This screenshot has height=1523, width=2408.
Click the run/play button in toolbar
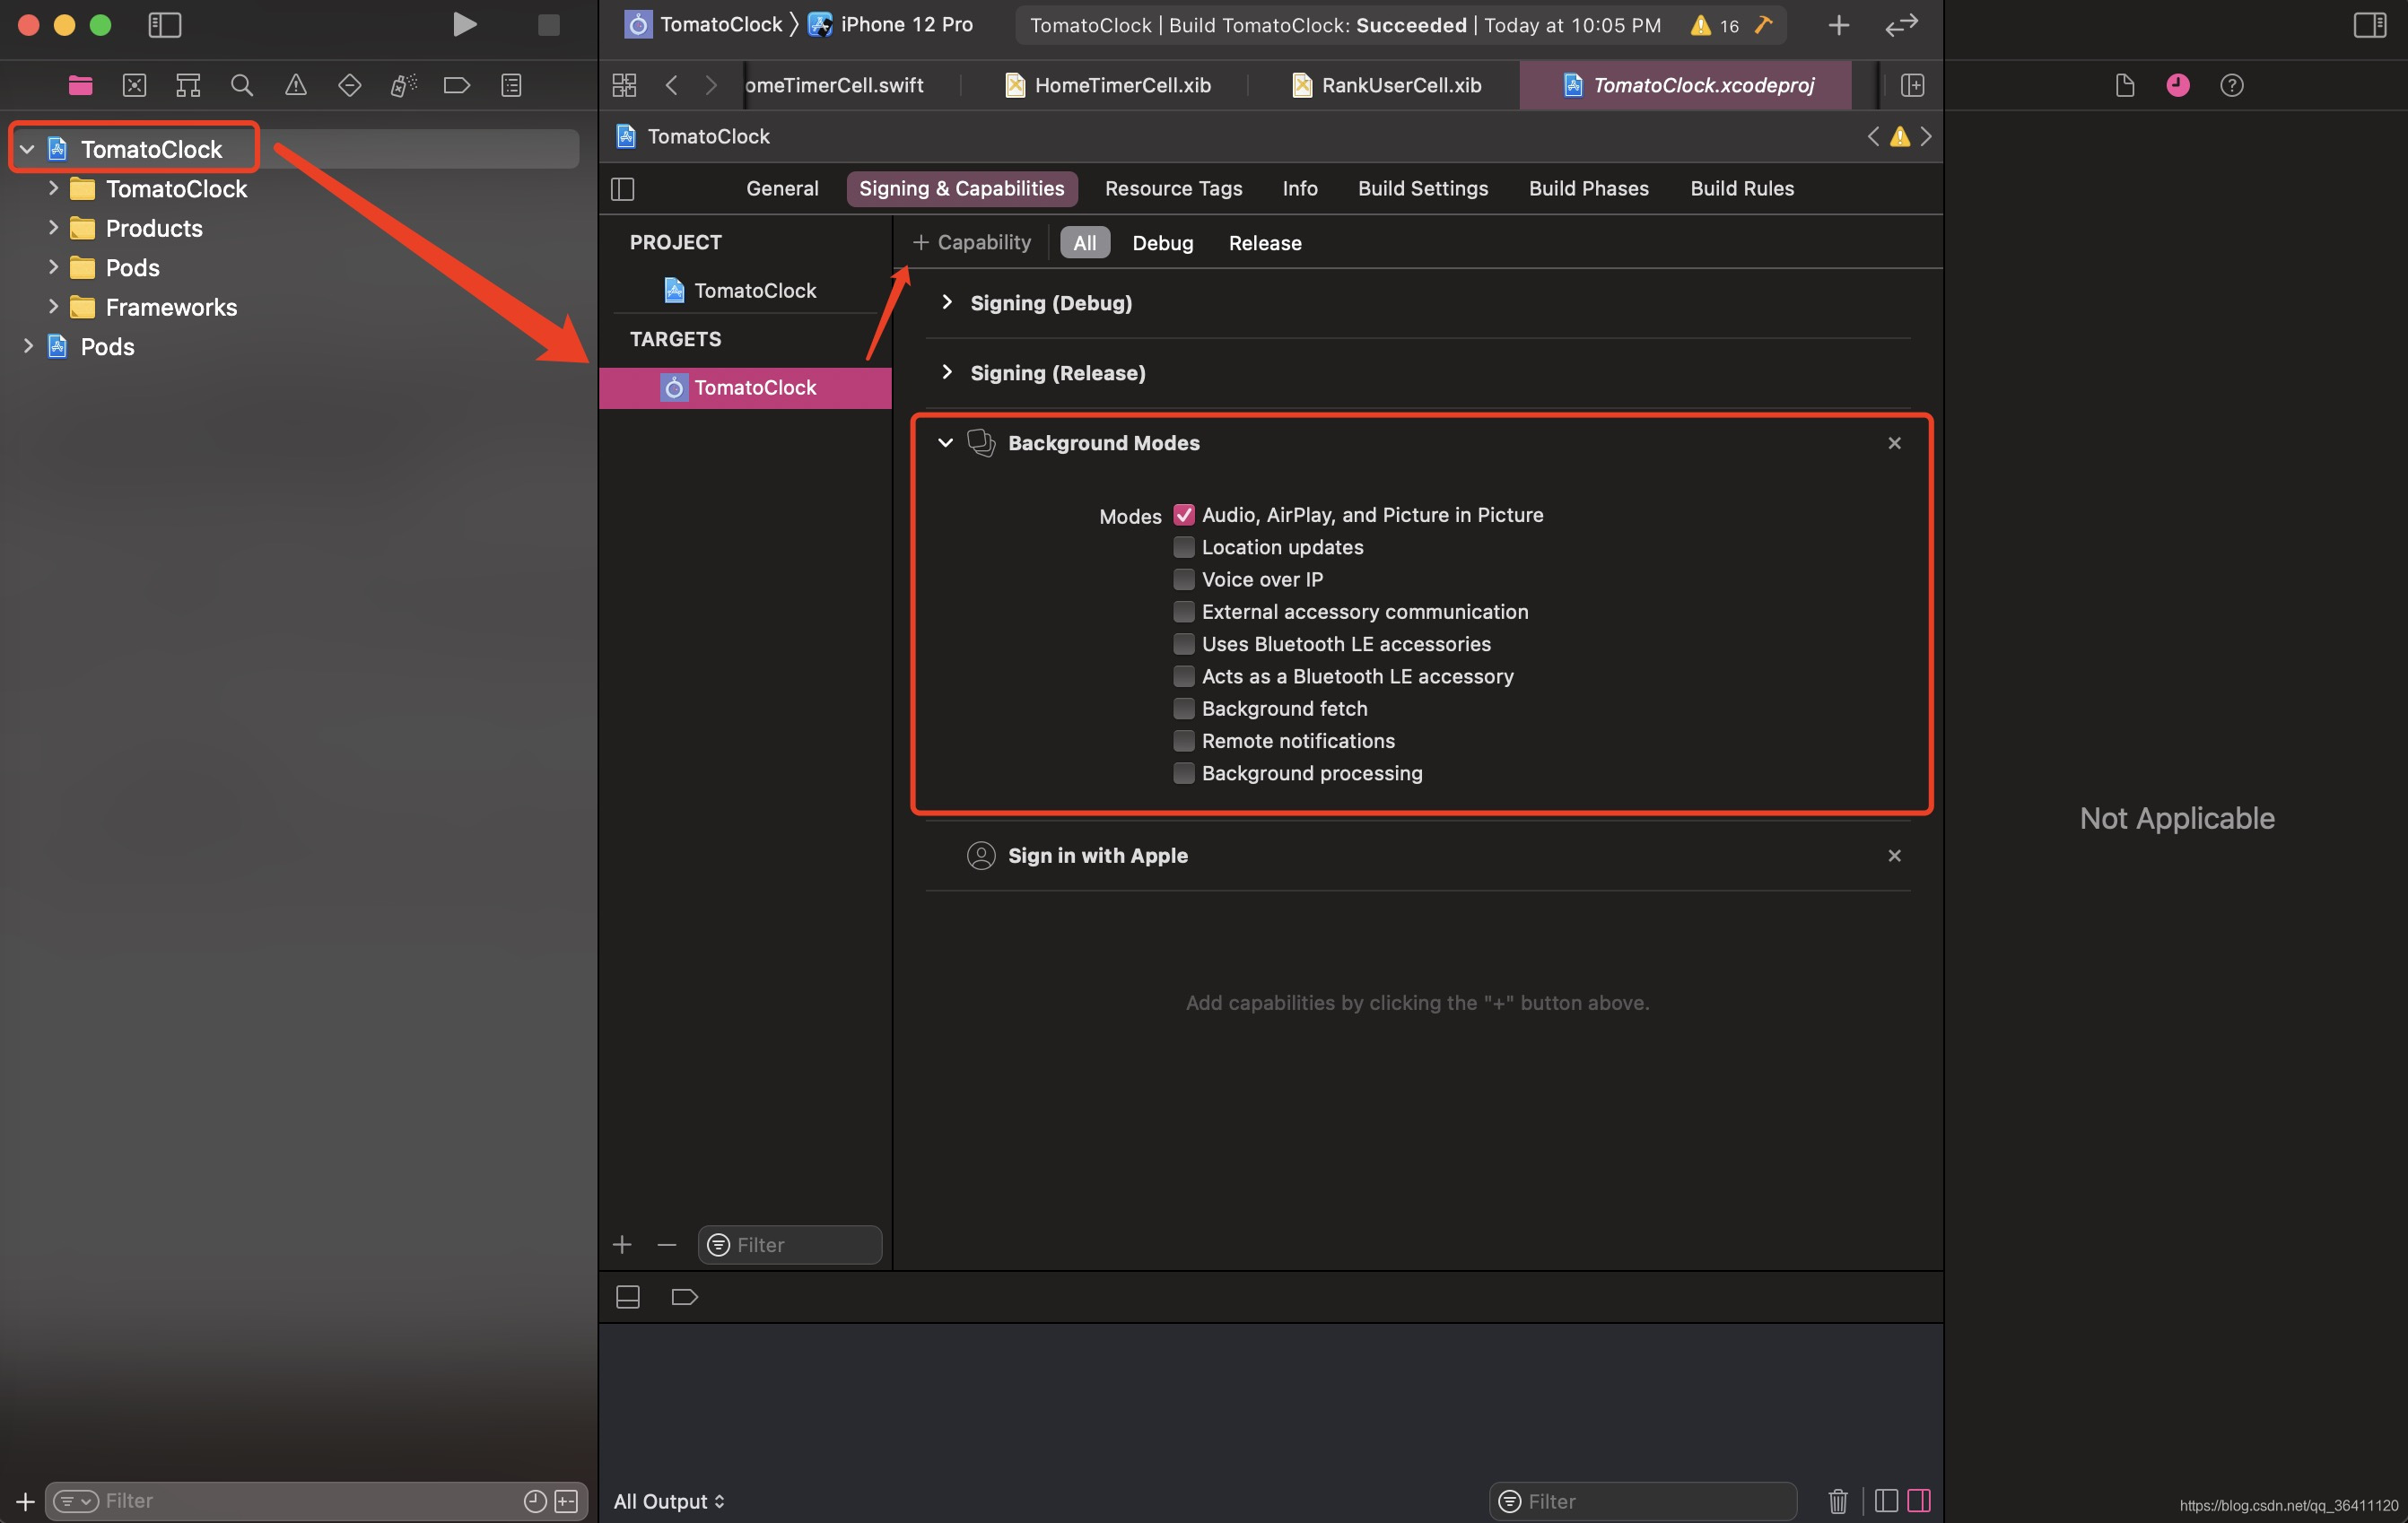(x=463, y=26)
